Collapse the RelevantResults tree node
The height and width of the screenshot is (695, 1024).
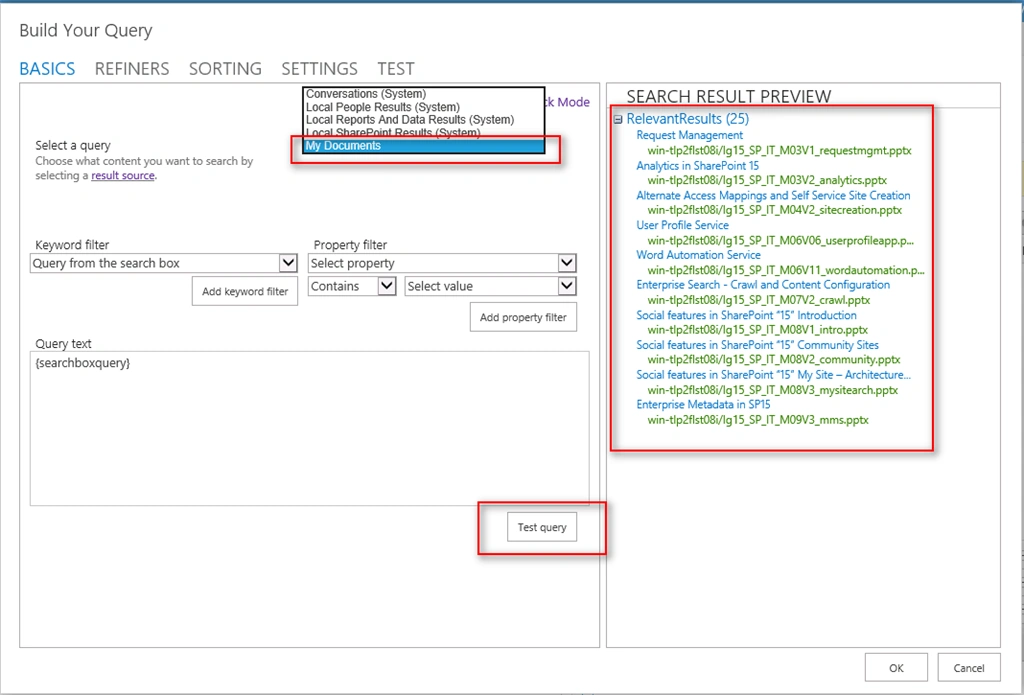[618, 120]
